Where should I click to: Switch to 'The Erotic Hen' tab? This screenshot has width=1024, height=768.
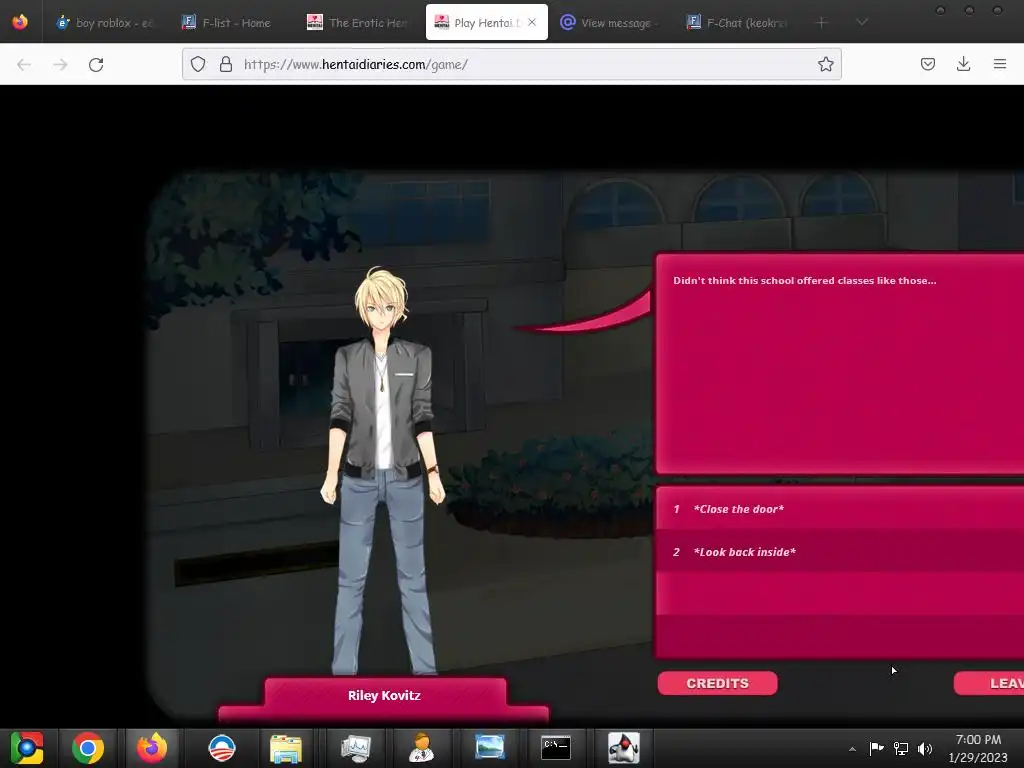coord(357,23)
